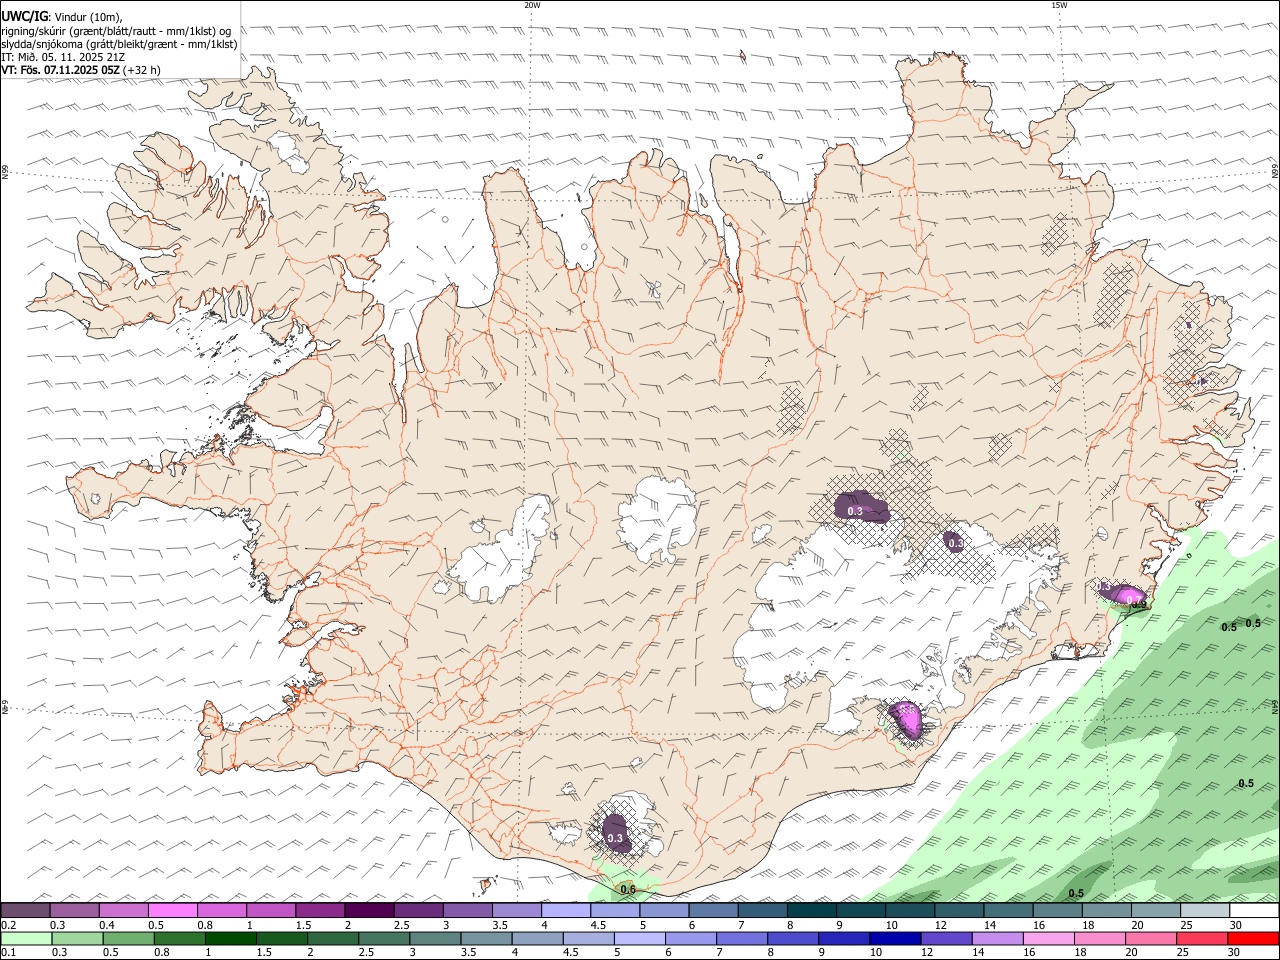The width and height of the screenshot is (1280, 960).
Task: Pick the dark purple 0.2 swatch in top legend row
Action: pyautogui.click(x=26, y=911)
